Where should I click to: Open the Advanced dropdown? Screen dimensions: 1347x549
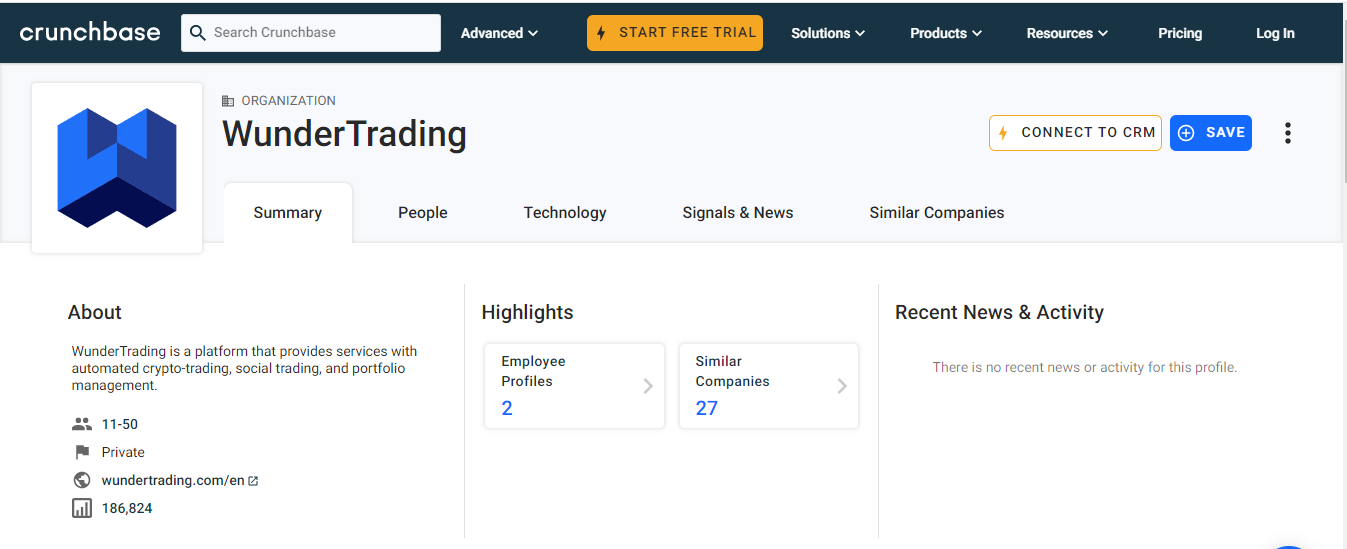tap(499, 33)
